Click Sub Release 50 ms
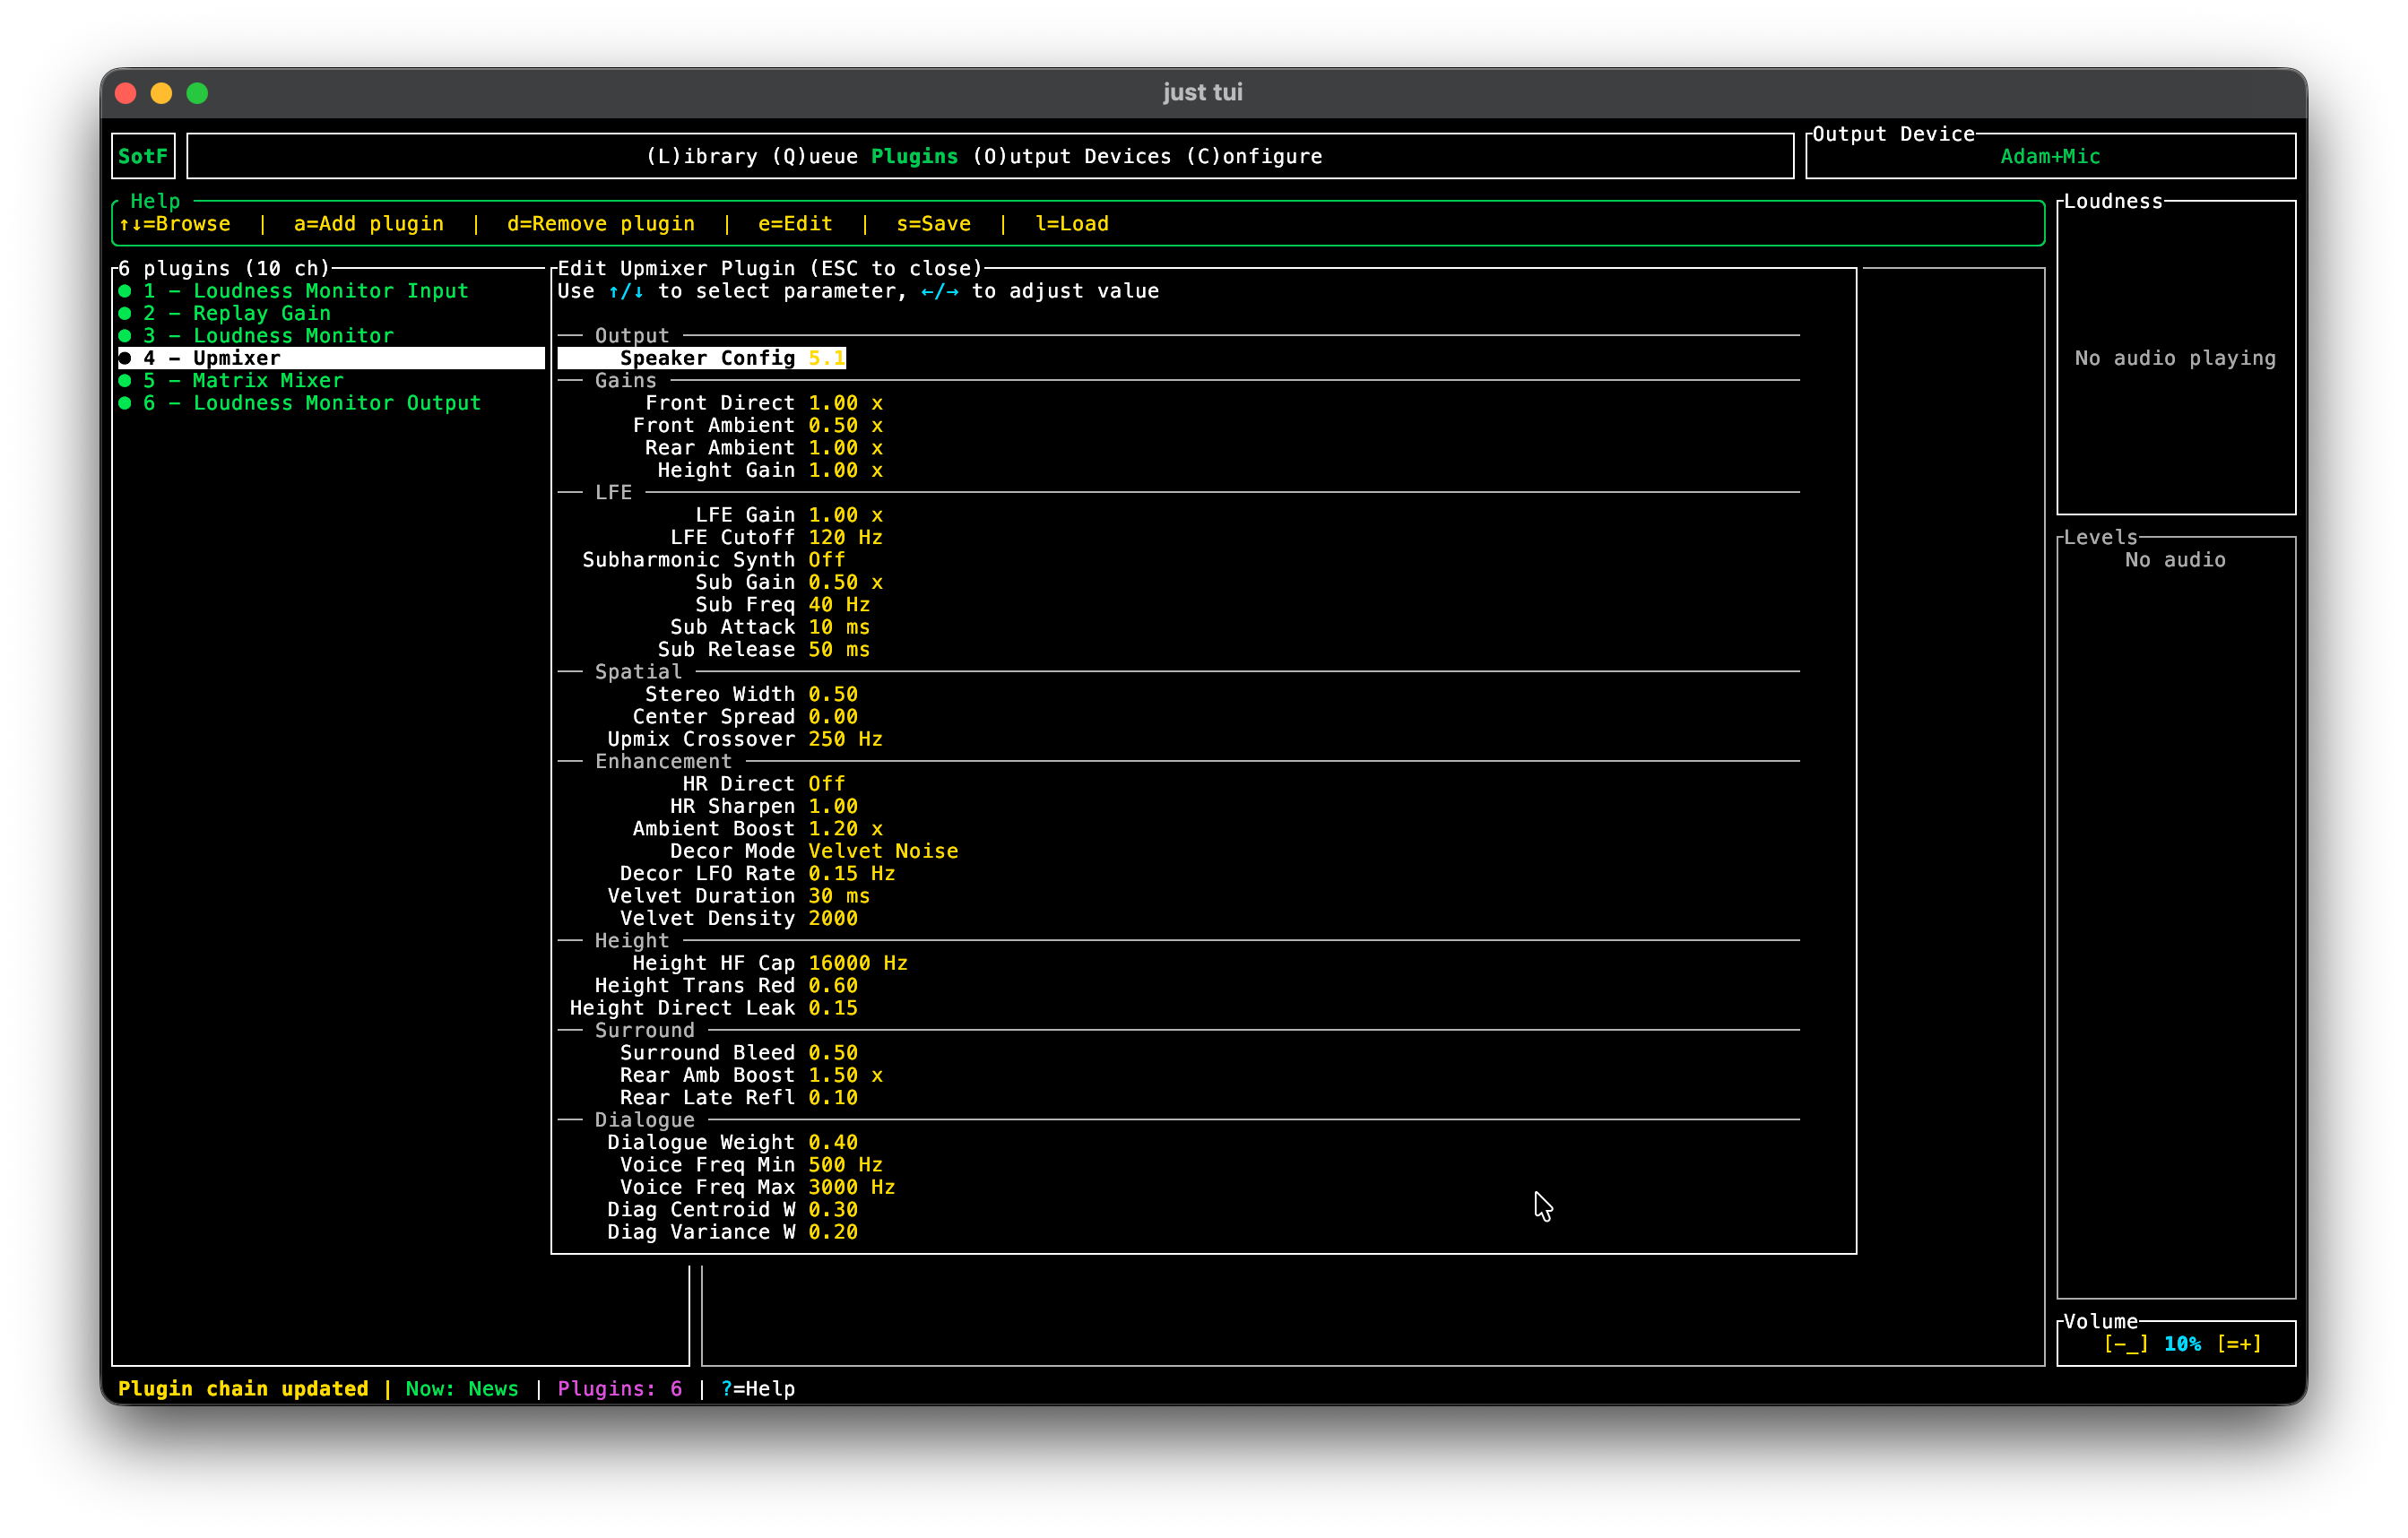2408x1538 pixels. pyautogui.click(x=764, y=649)
